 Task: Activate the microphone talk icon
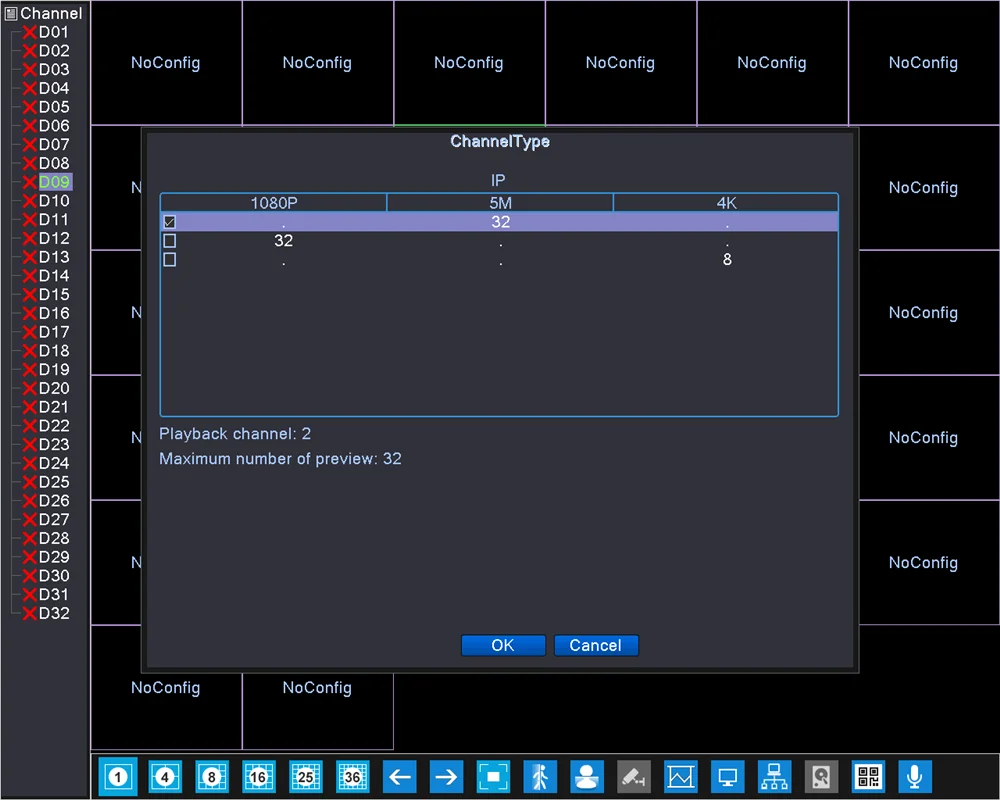pyautogui.click(x=915, y=776)
